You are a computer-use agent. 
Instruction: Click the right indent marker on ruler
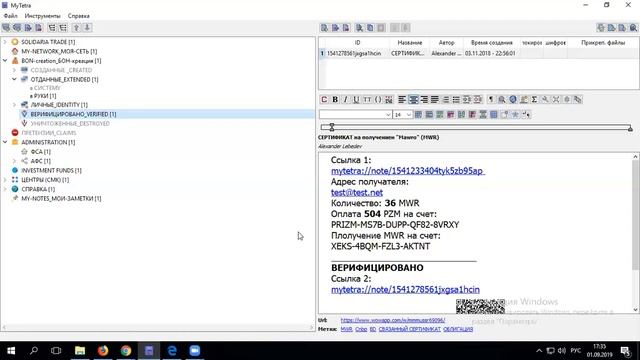point(630,128)
